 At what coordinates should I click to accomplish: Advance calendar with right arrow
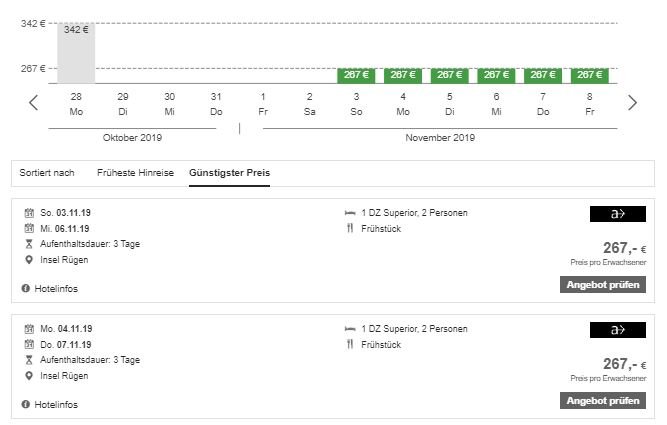(x=633, y=103)
